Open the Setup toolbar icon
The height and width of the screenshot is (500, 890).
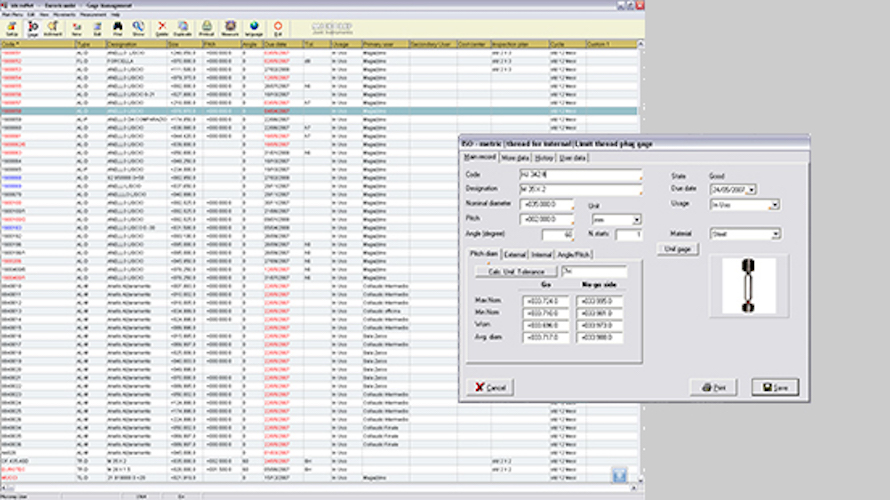coord(12,28)
